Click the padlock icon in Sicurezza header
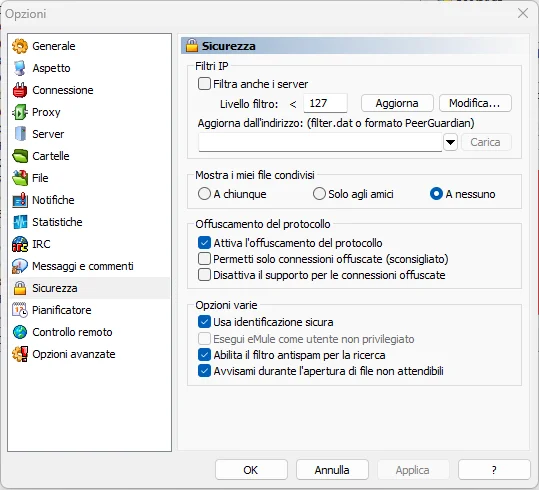 pyautogui.click(x=192, y=46)
